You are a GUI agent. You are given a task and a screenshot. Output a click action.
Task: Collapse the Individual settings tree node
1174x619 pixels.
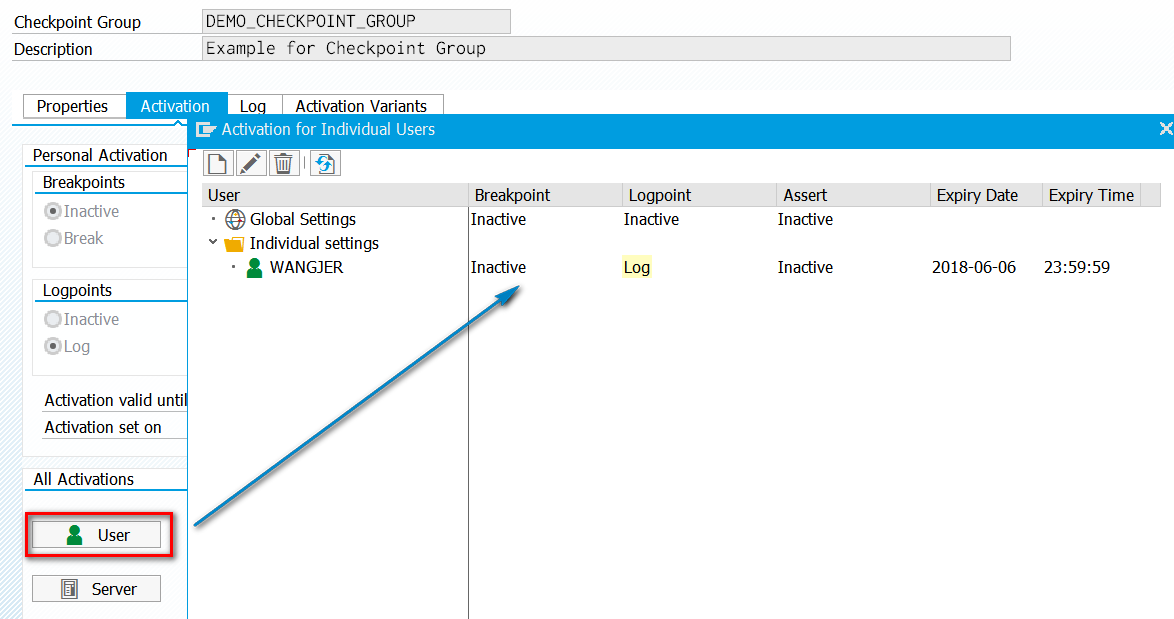[213, 243]
